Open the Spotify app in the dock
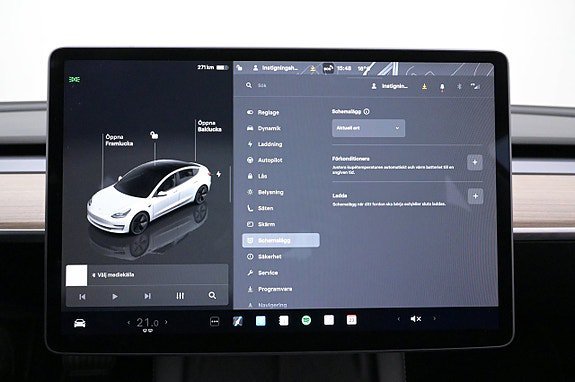This screenshot has width=575, height=382. point(306,320)
